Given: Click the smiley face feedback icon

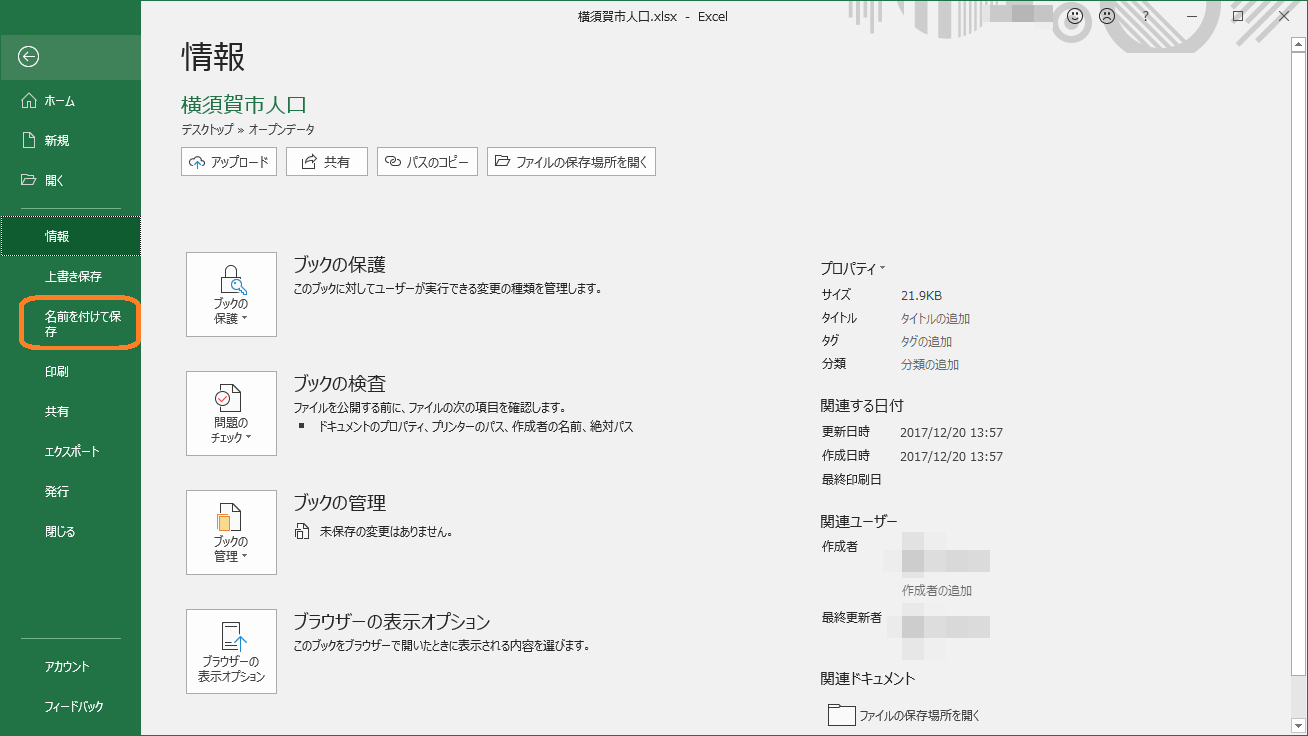Looking at the screenshot, I should [1075, 16].
